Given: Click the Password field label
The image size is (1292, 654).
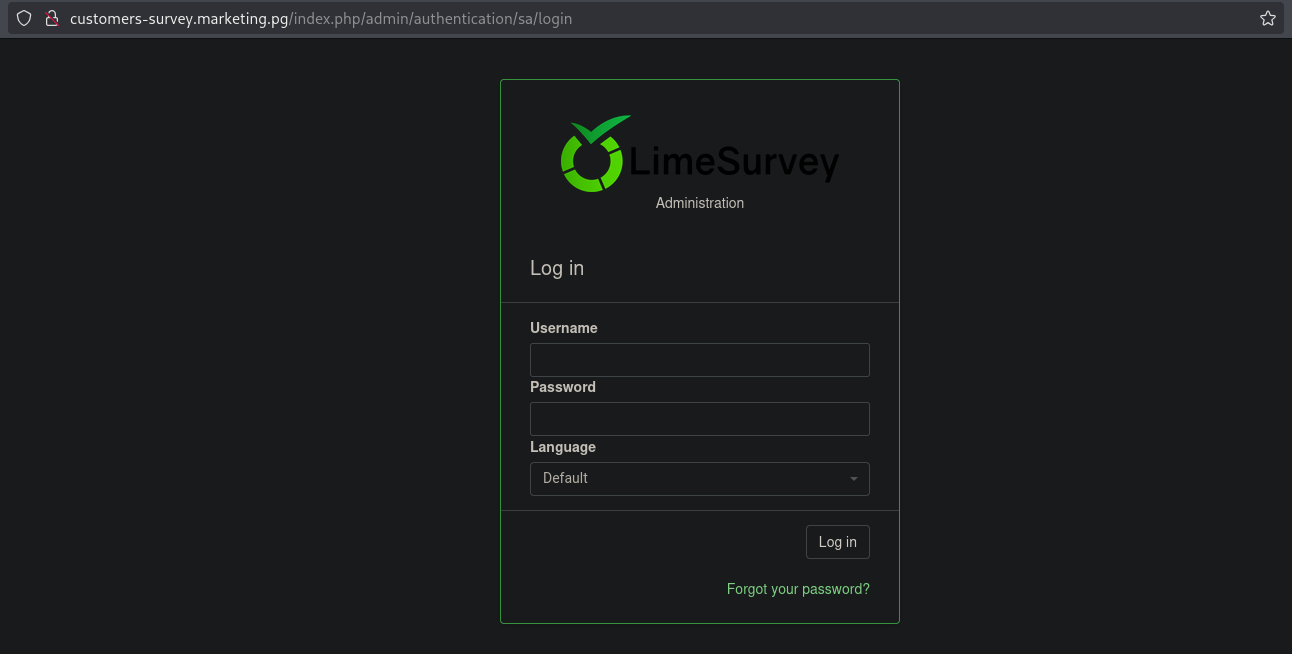Looking at the screenshot, I should pyautogui.click(x=562, y=387).
